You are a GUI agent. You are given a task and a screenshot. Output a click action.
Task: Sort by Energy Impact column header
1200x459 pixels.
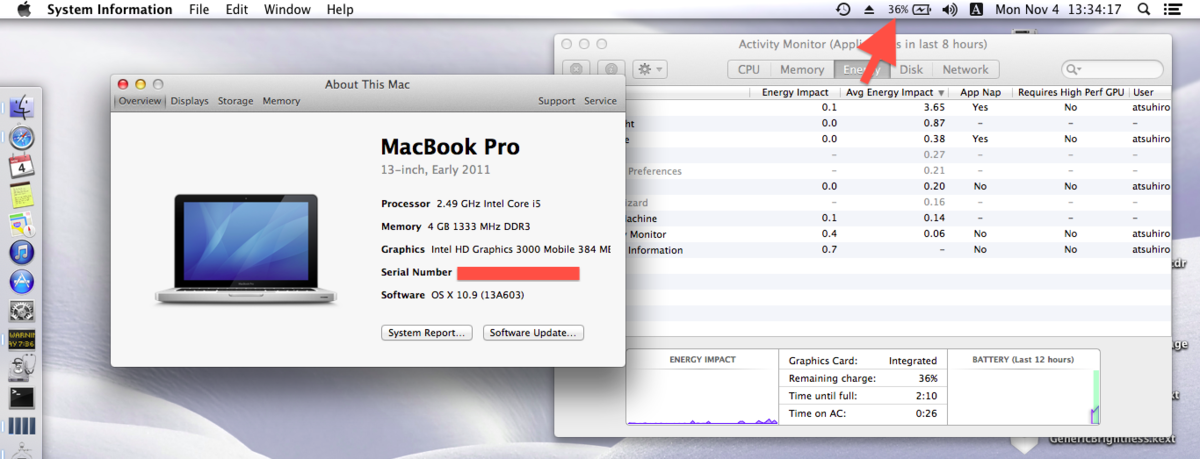(x=795, y=92)
